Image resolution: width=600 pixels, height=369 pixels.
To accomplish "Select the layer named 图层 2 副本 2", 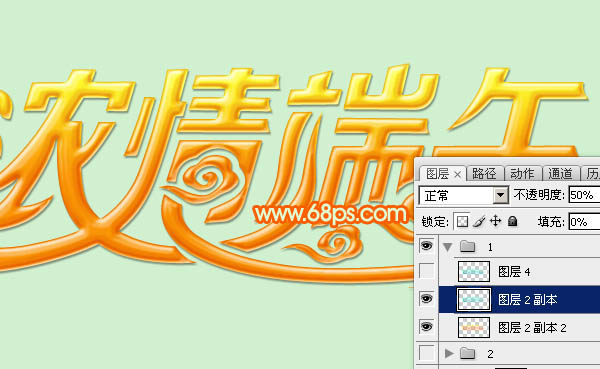I will pos(532,328).
